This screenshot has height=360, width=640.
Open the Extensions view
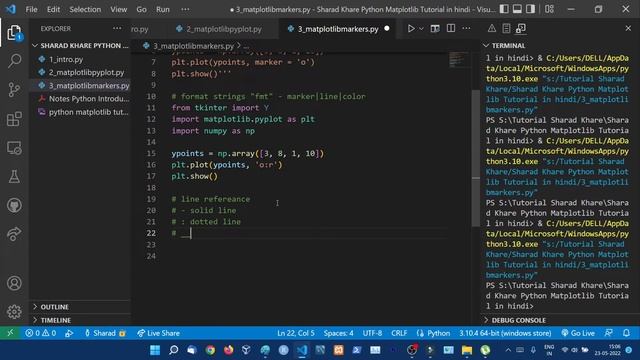(x=14, y=119)
